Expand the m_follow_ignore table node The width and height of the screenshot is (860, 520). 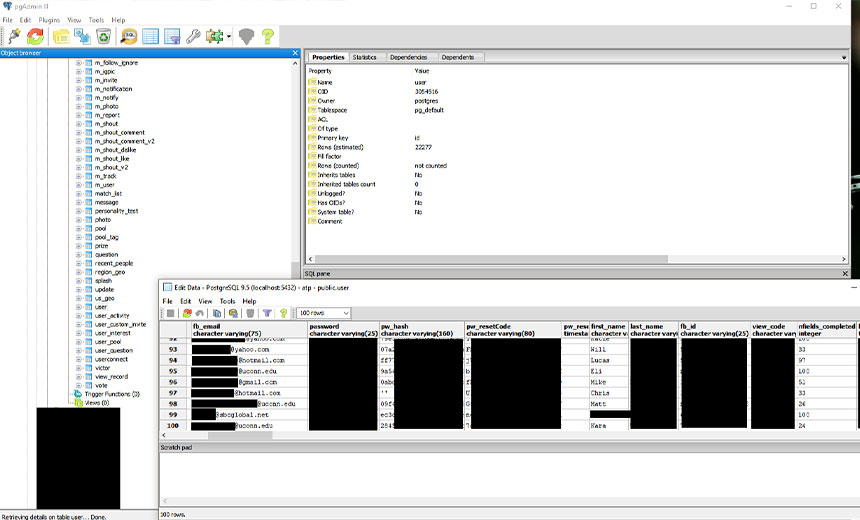pos(78,63)
